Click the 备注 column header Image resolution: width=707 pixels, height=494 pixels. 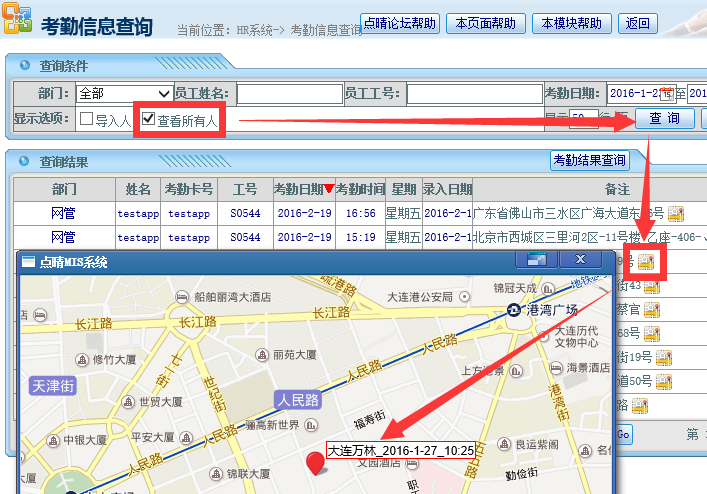click(617, 189)
